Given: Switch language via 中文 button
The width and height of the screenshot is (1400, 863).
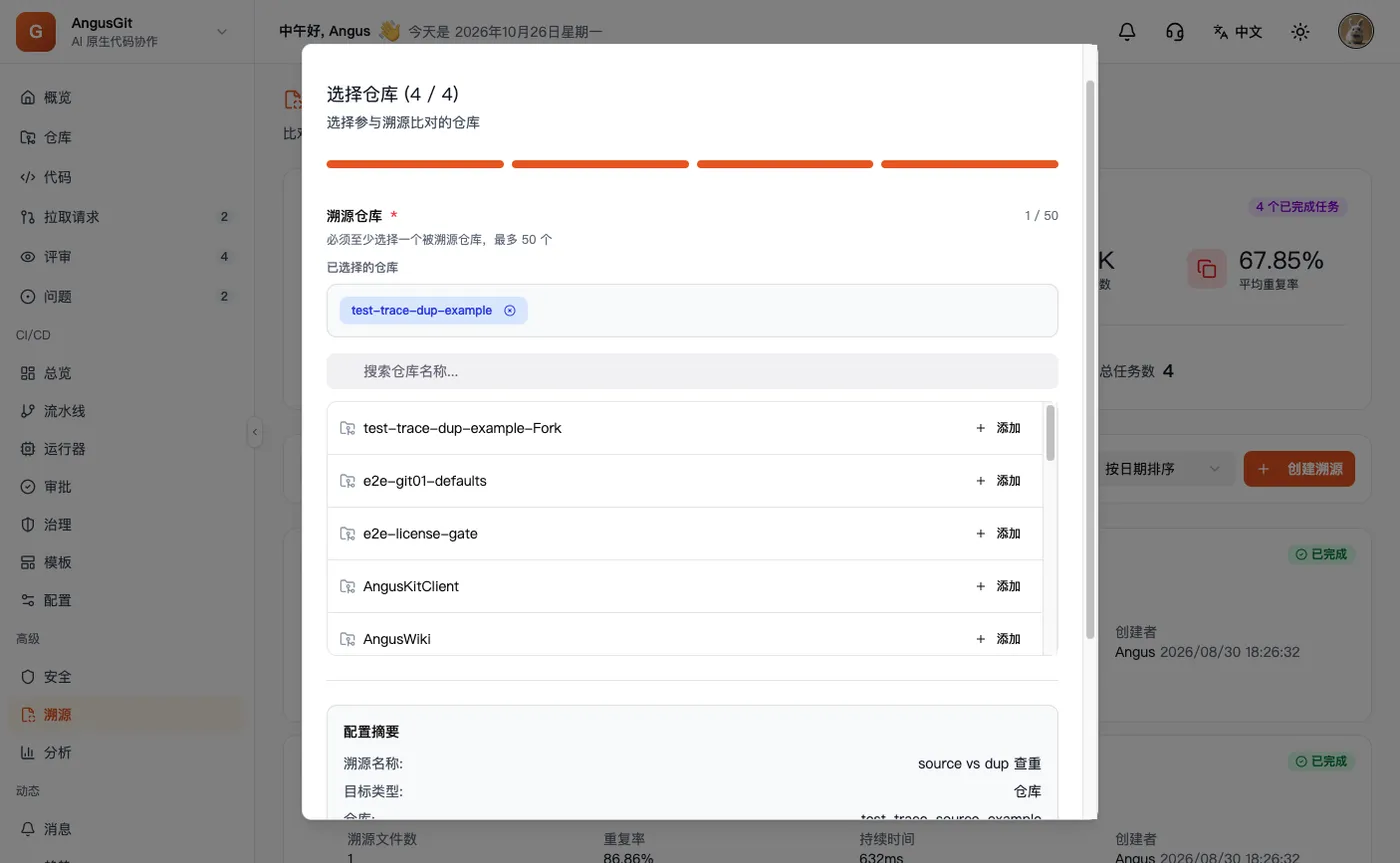Looking at the screenshot, I should point(1237,32).
